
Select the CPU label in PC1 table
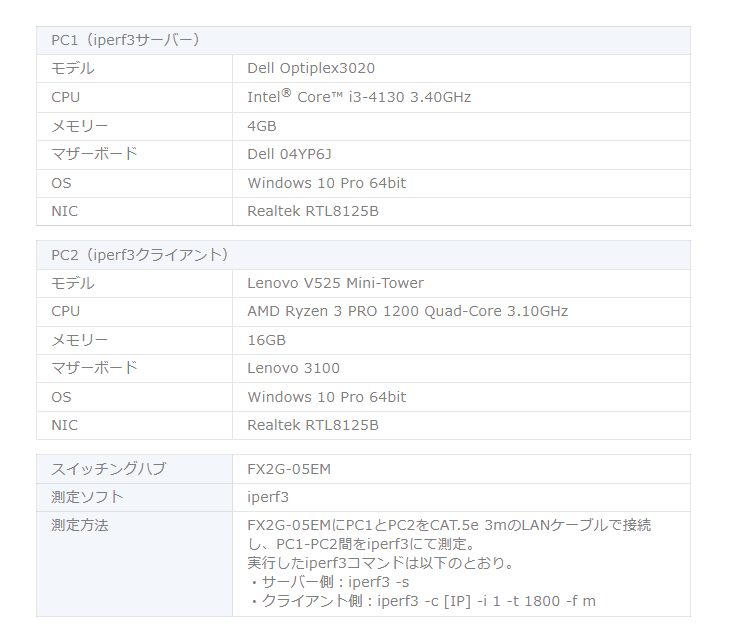(x=66, y=97)
